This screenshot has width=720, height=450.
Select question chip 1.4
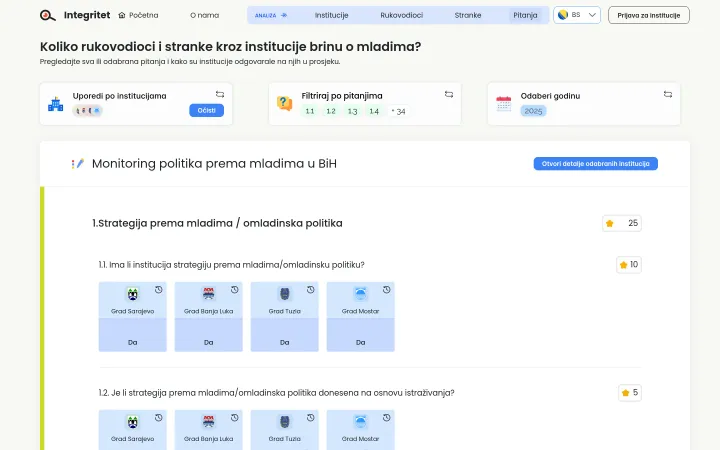(x=374, y=111)
